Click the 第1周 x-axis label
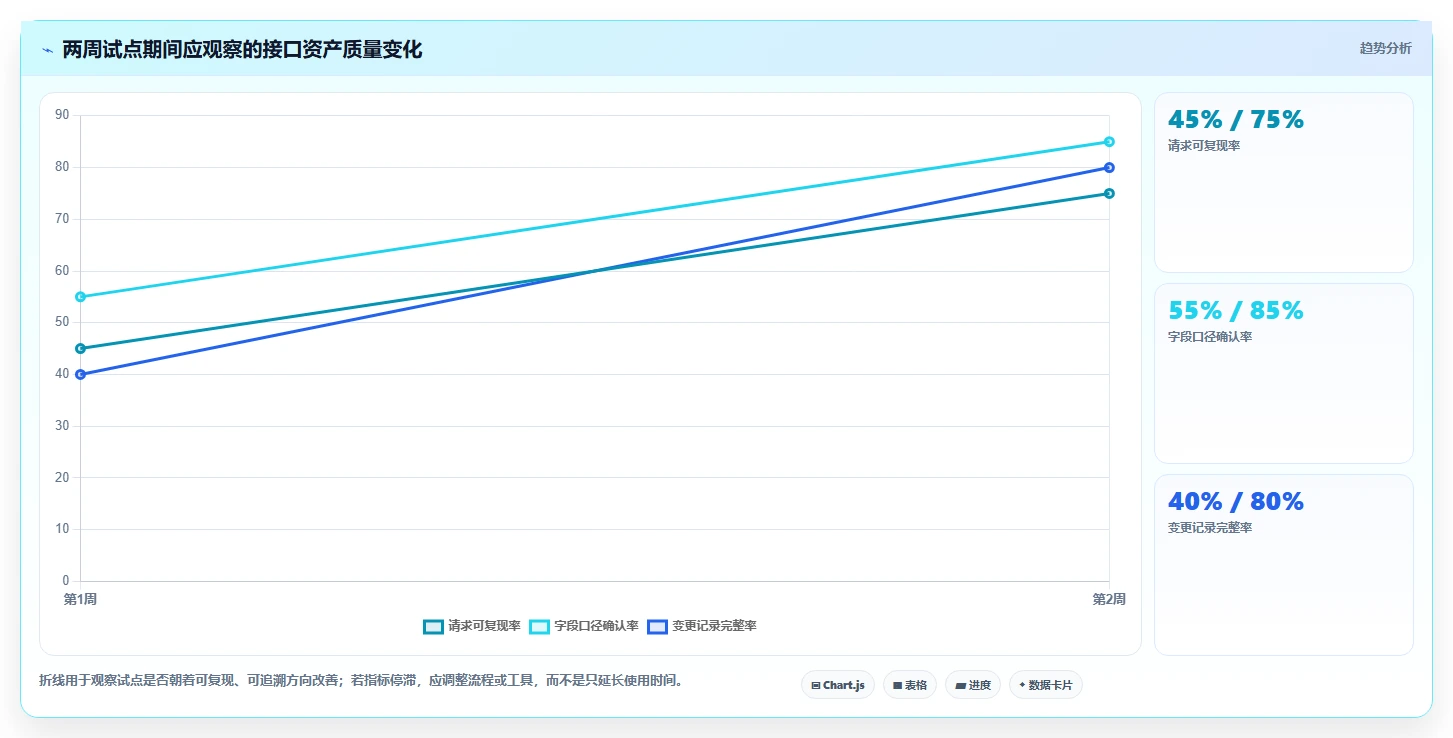1453x738 pixels. 80,599
